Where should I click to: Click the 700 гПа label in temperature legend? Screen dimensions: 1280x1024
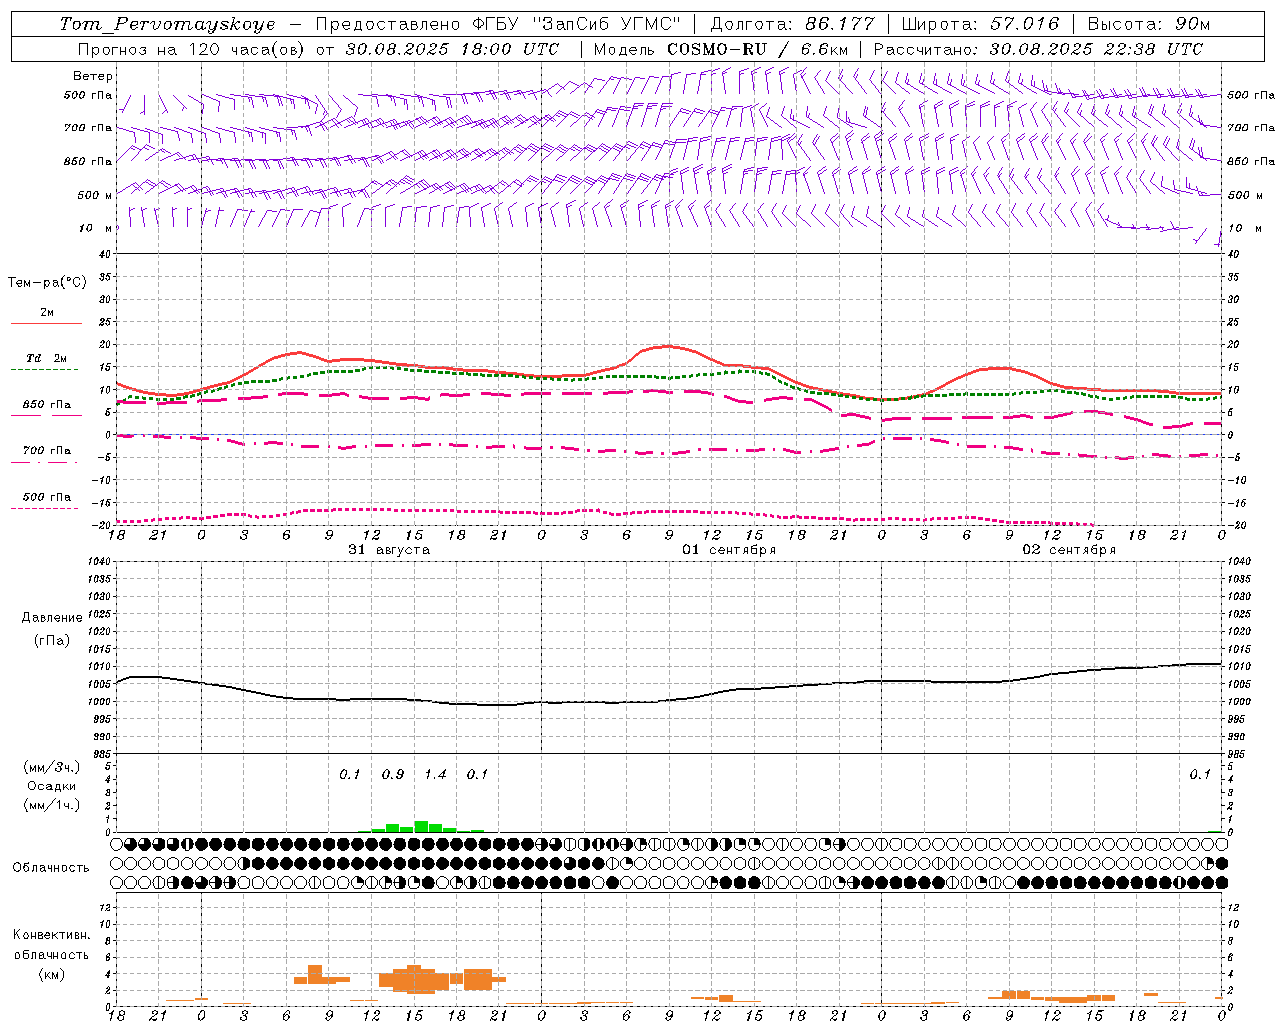point(47,451)
